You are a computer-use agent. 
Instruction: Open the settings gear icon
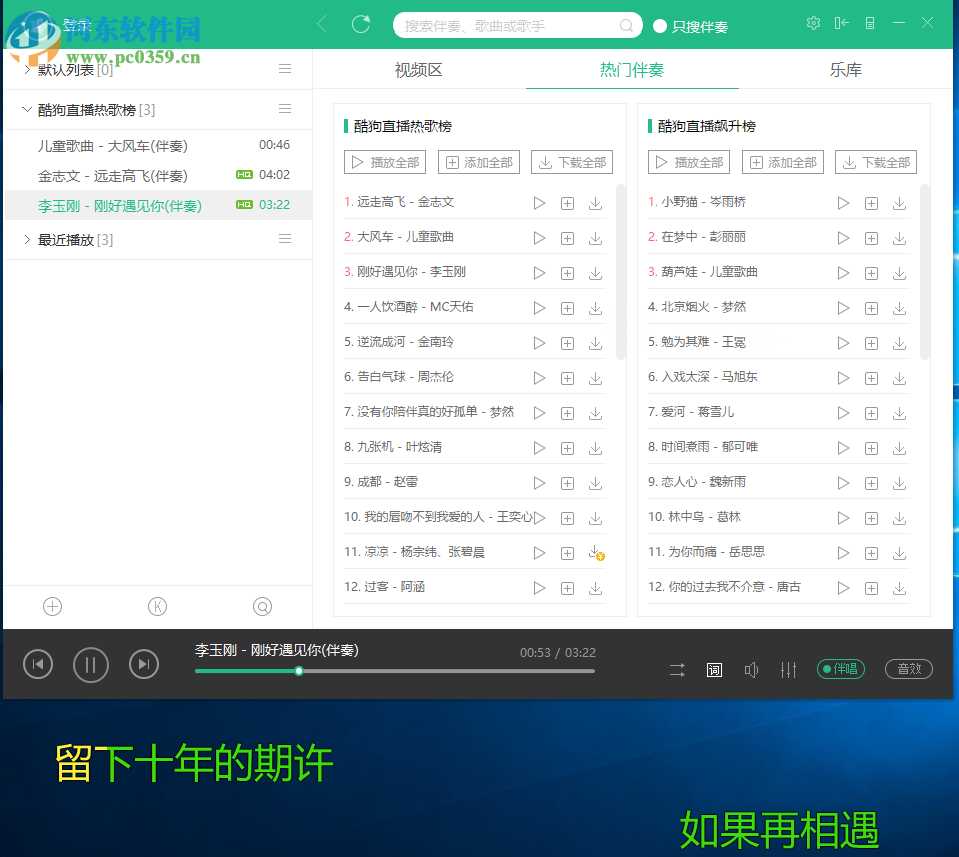pos(813,22)
